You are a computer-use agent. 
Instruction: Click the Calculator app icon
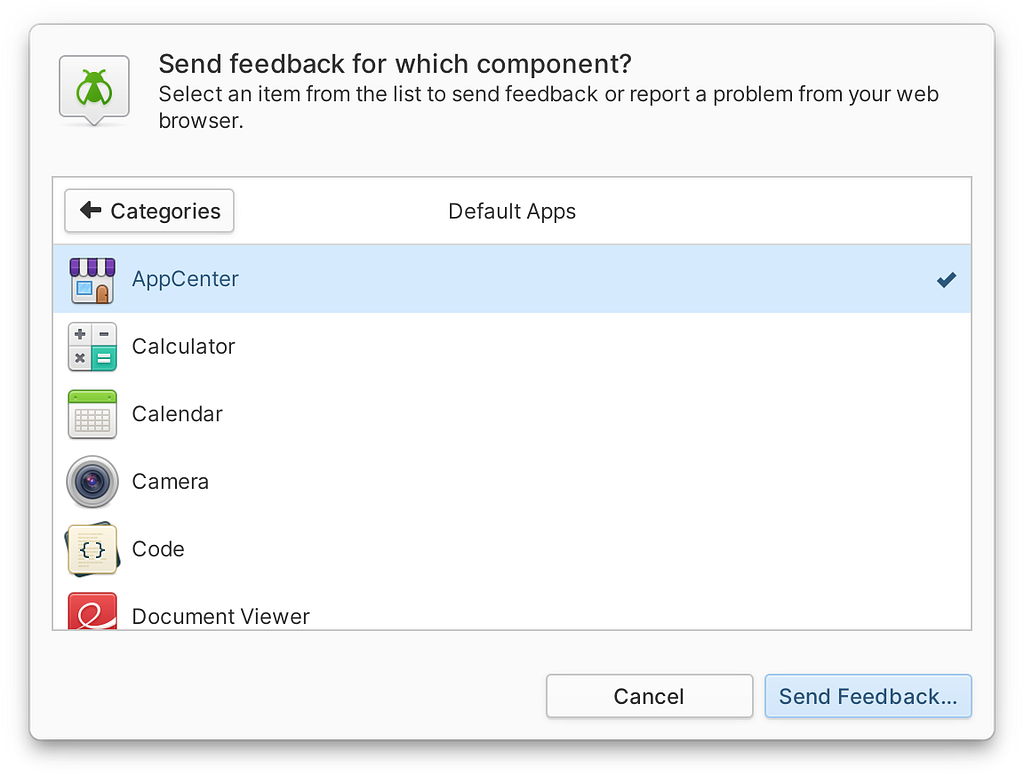(92, 347)
